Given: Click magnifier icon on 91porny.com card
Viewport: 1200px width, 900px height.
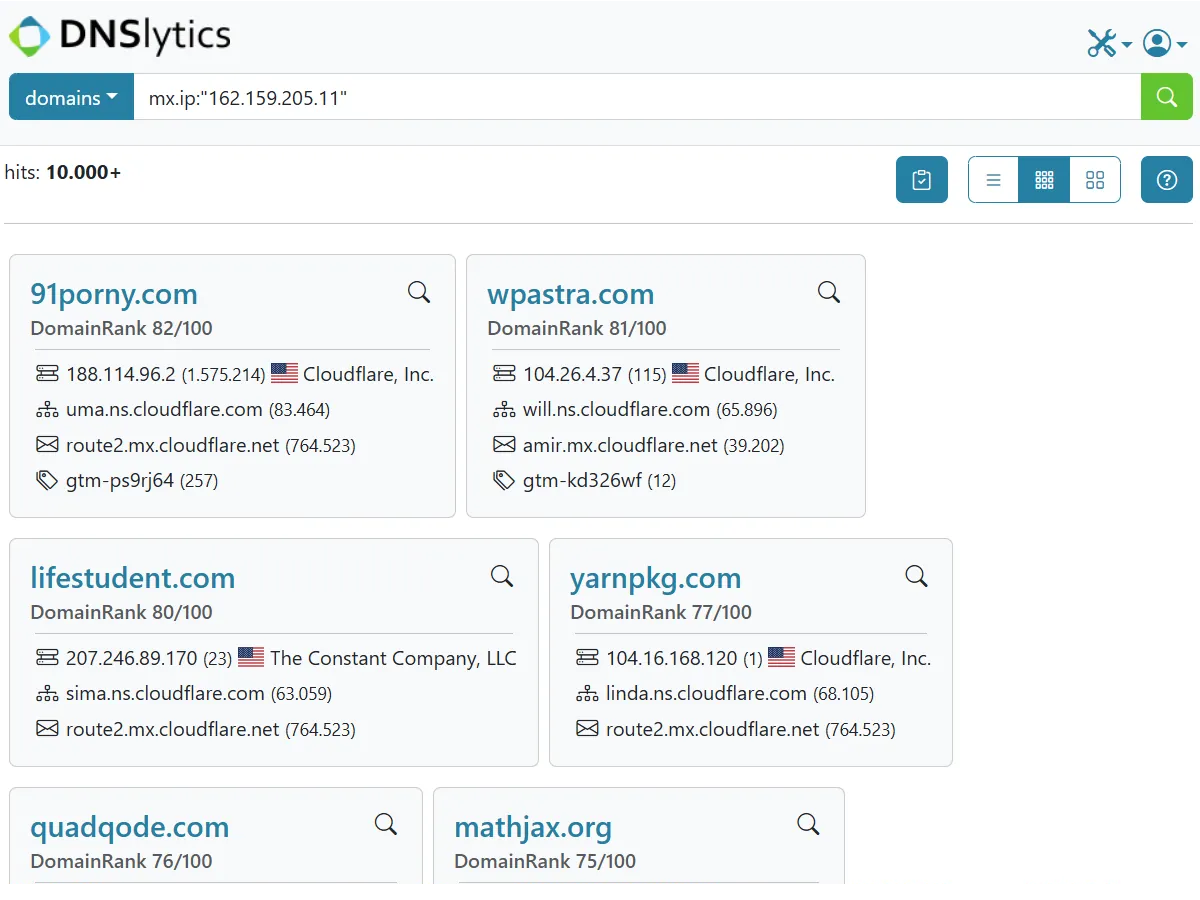Looking at the screenshot, I should [x=419, y=292].
